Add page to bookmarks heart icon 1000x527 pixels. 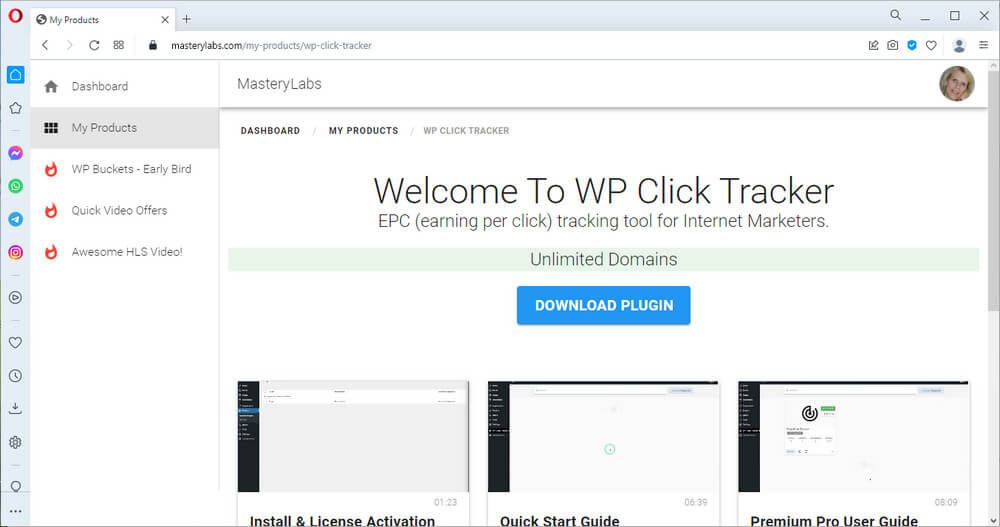point(931,45)
